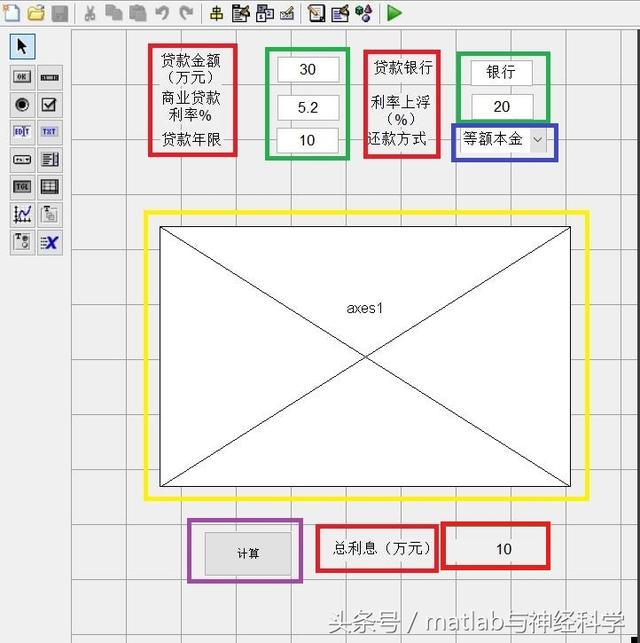This screenshot has width=640, height=643.
Task: Pick the Listbox palette tool
Action: click(x=50, y=160)
